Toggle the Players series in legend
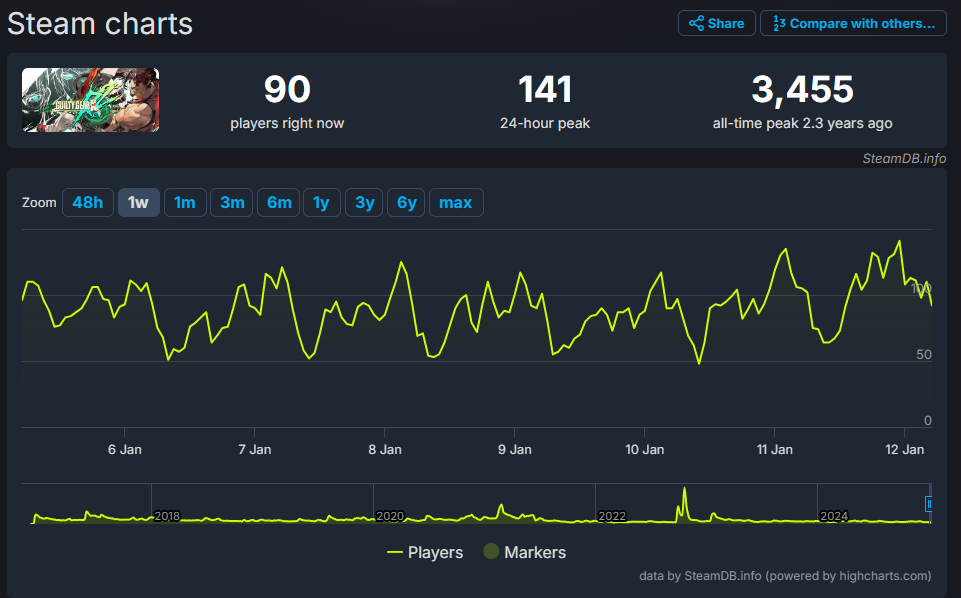This screenshot has width=961, height=598. [x=425, y=552]
